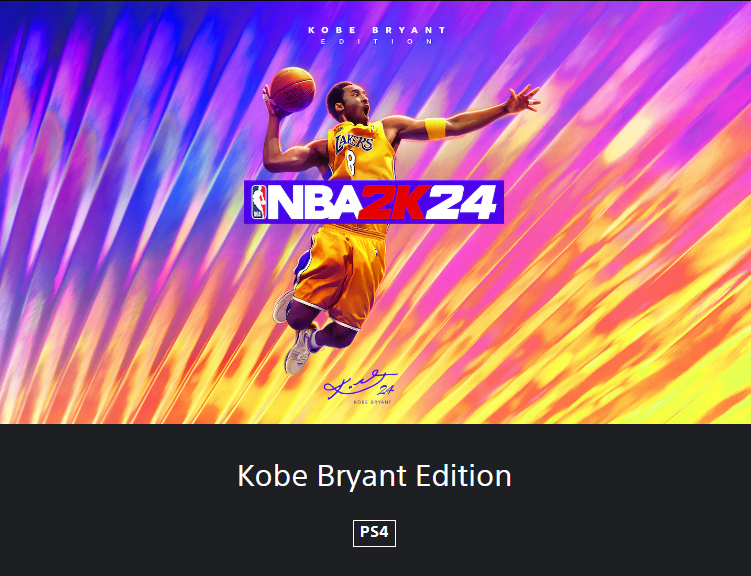Click KOBE BRYANT text at cover top

point(377,30)
